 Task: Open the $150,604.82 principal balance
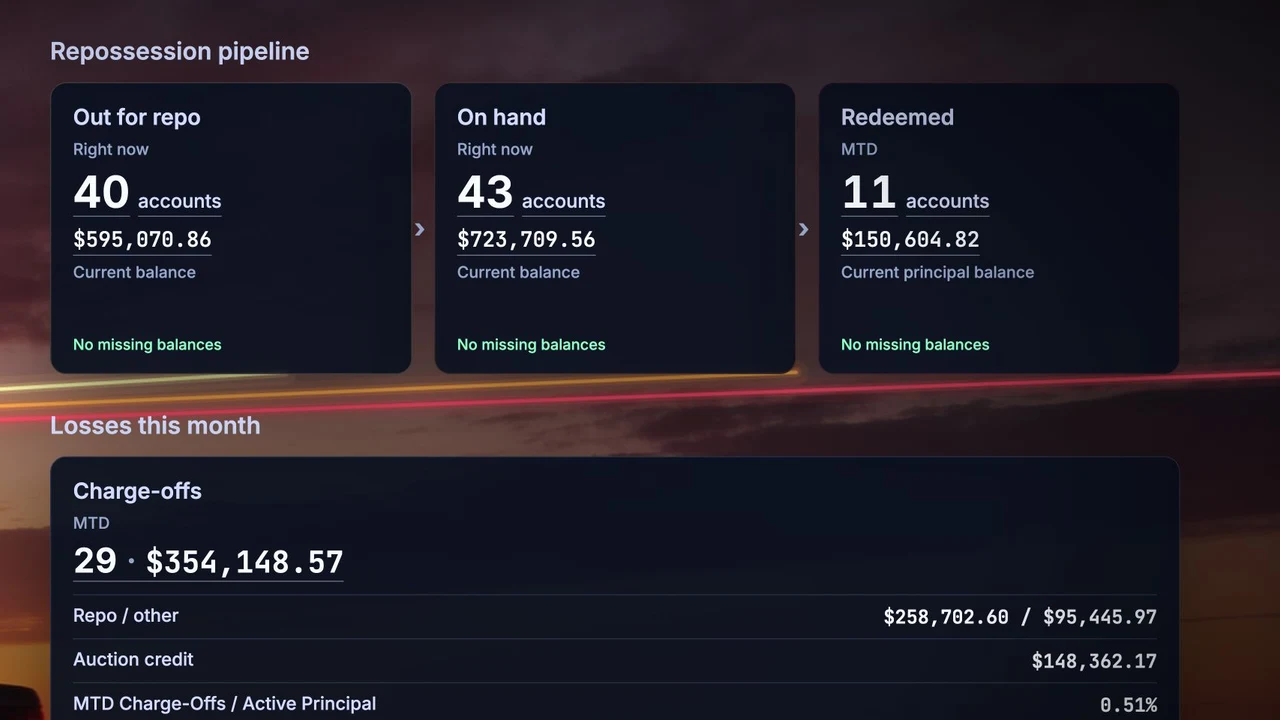[910, 240]
